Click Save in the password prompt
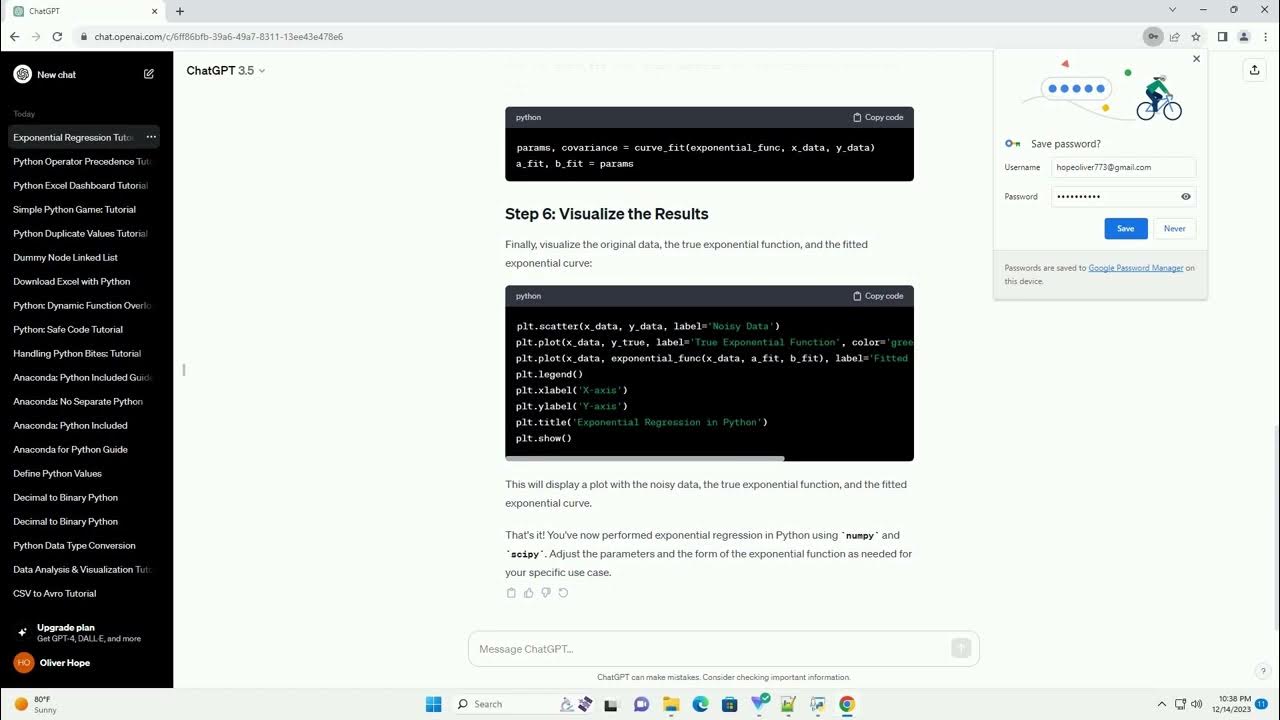The height and width of the screenshot is (720, 1280). (x=1126, y=228)
